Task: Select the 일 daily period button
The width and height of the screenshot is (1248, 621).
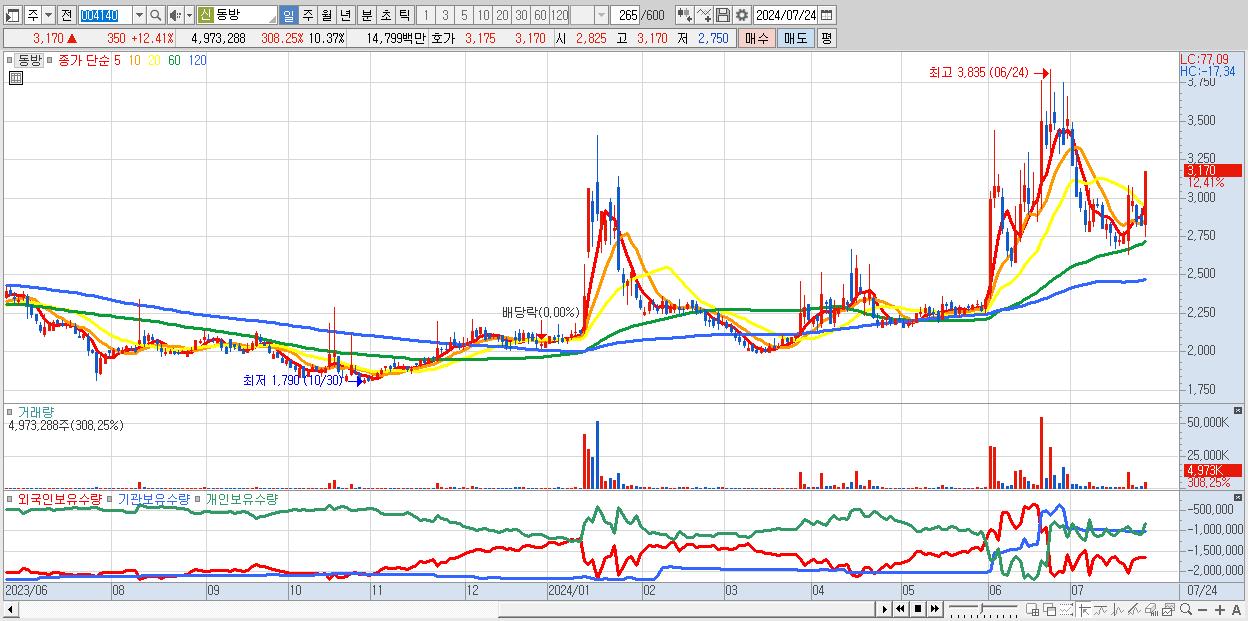Action: pyautogui.click(x=288, y=16)
